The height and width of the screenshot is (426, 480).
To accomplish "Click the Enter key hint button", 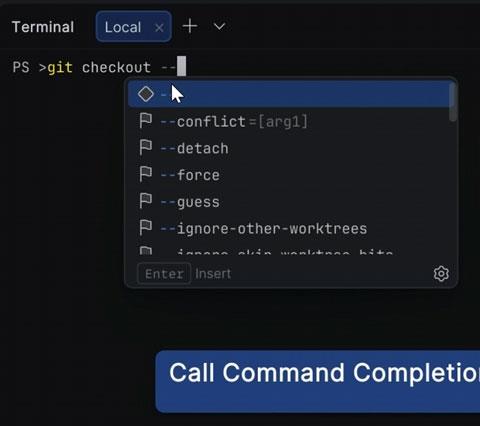I will [x=164, y=274].
